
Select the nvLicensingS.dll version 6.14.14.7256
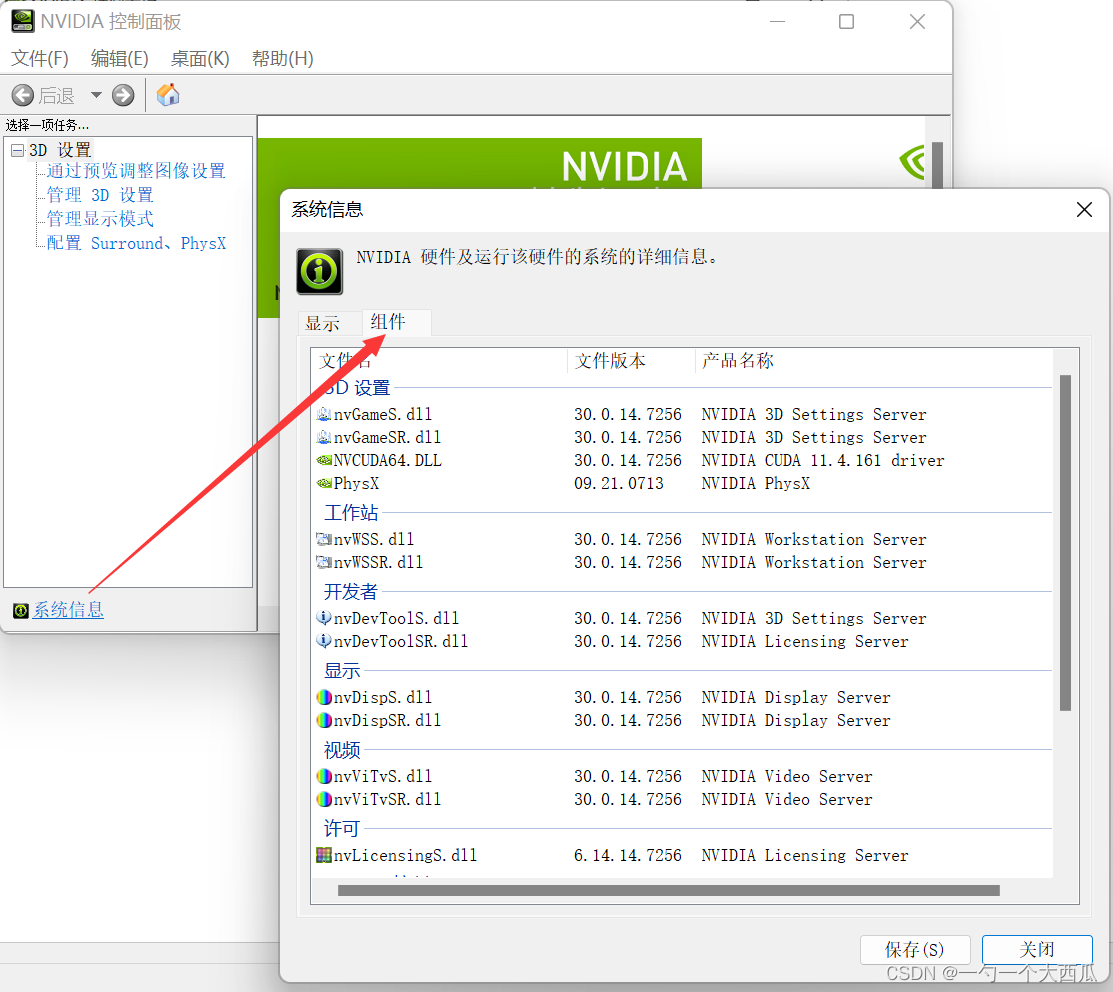point(627,855)
